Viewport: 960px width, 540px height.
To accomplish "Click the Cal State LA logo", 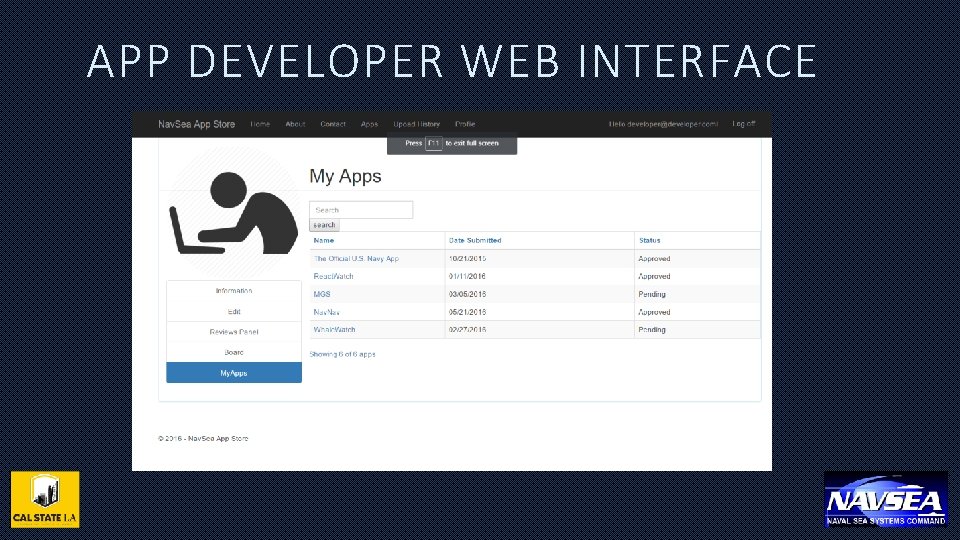I will (x=45, y=499).
